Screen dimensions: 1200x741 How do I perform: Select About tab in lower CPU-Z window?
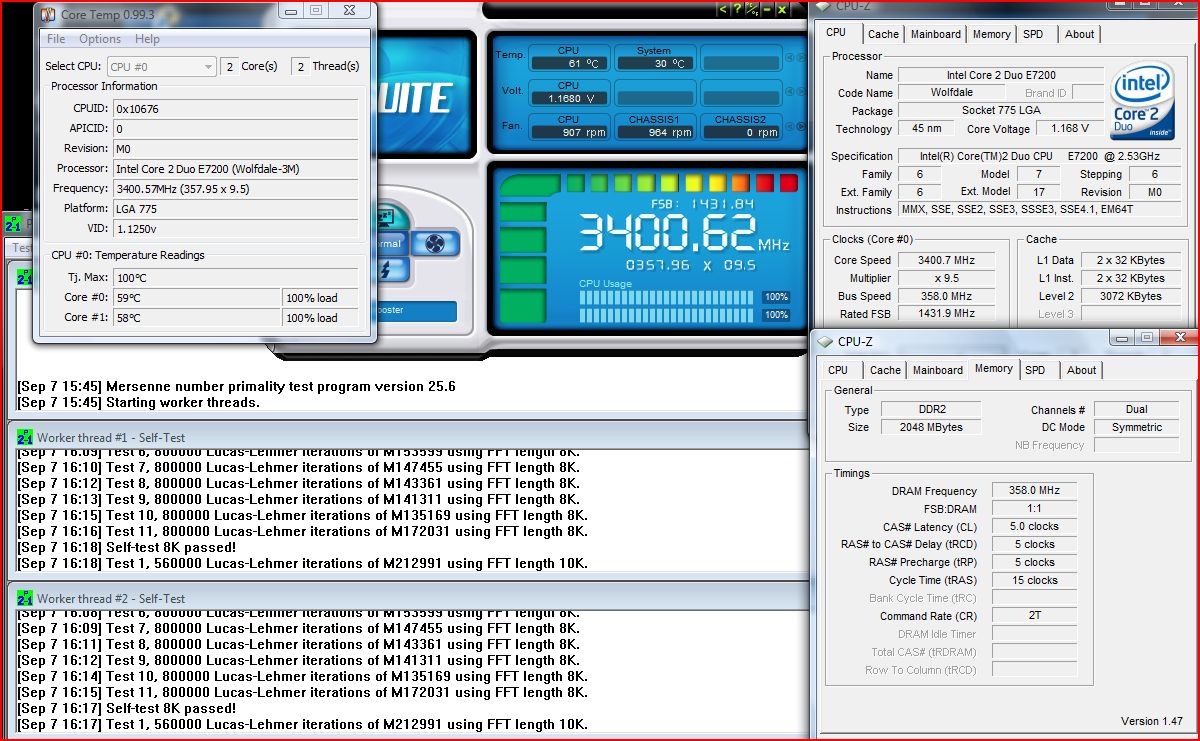[1081, 370]
